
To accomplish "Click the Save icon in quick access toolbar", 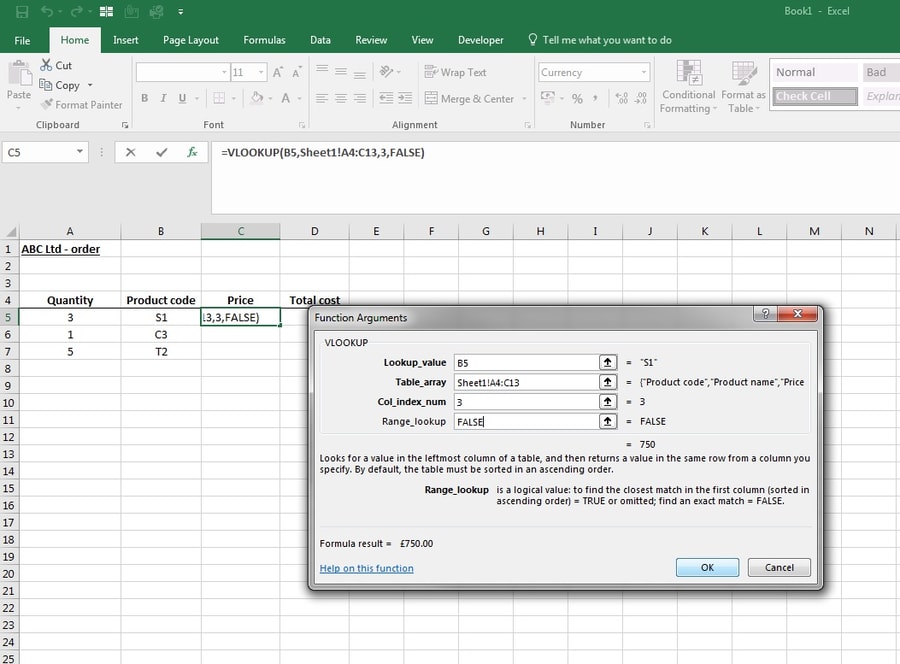I will (22, 11).
